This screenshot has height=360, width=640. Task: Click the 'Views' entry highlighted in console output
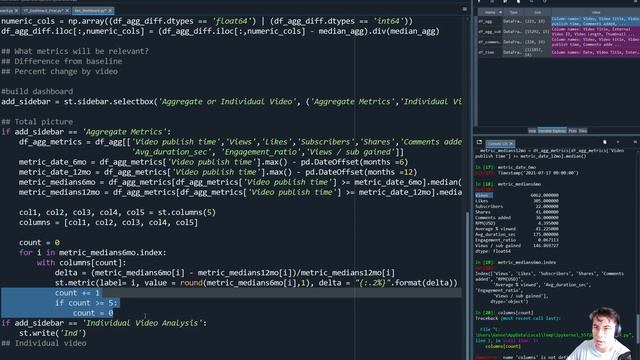coord(484,196)
